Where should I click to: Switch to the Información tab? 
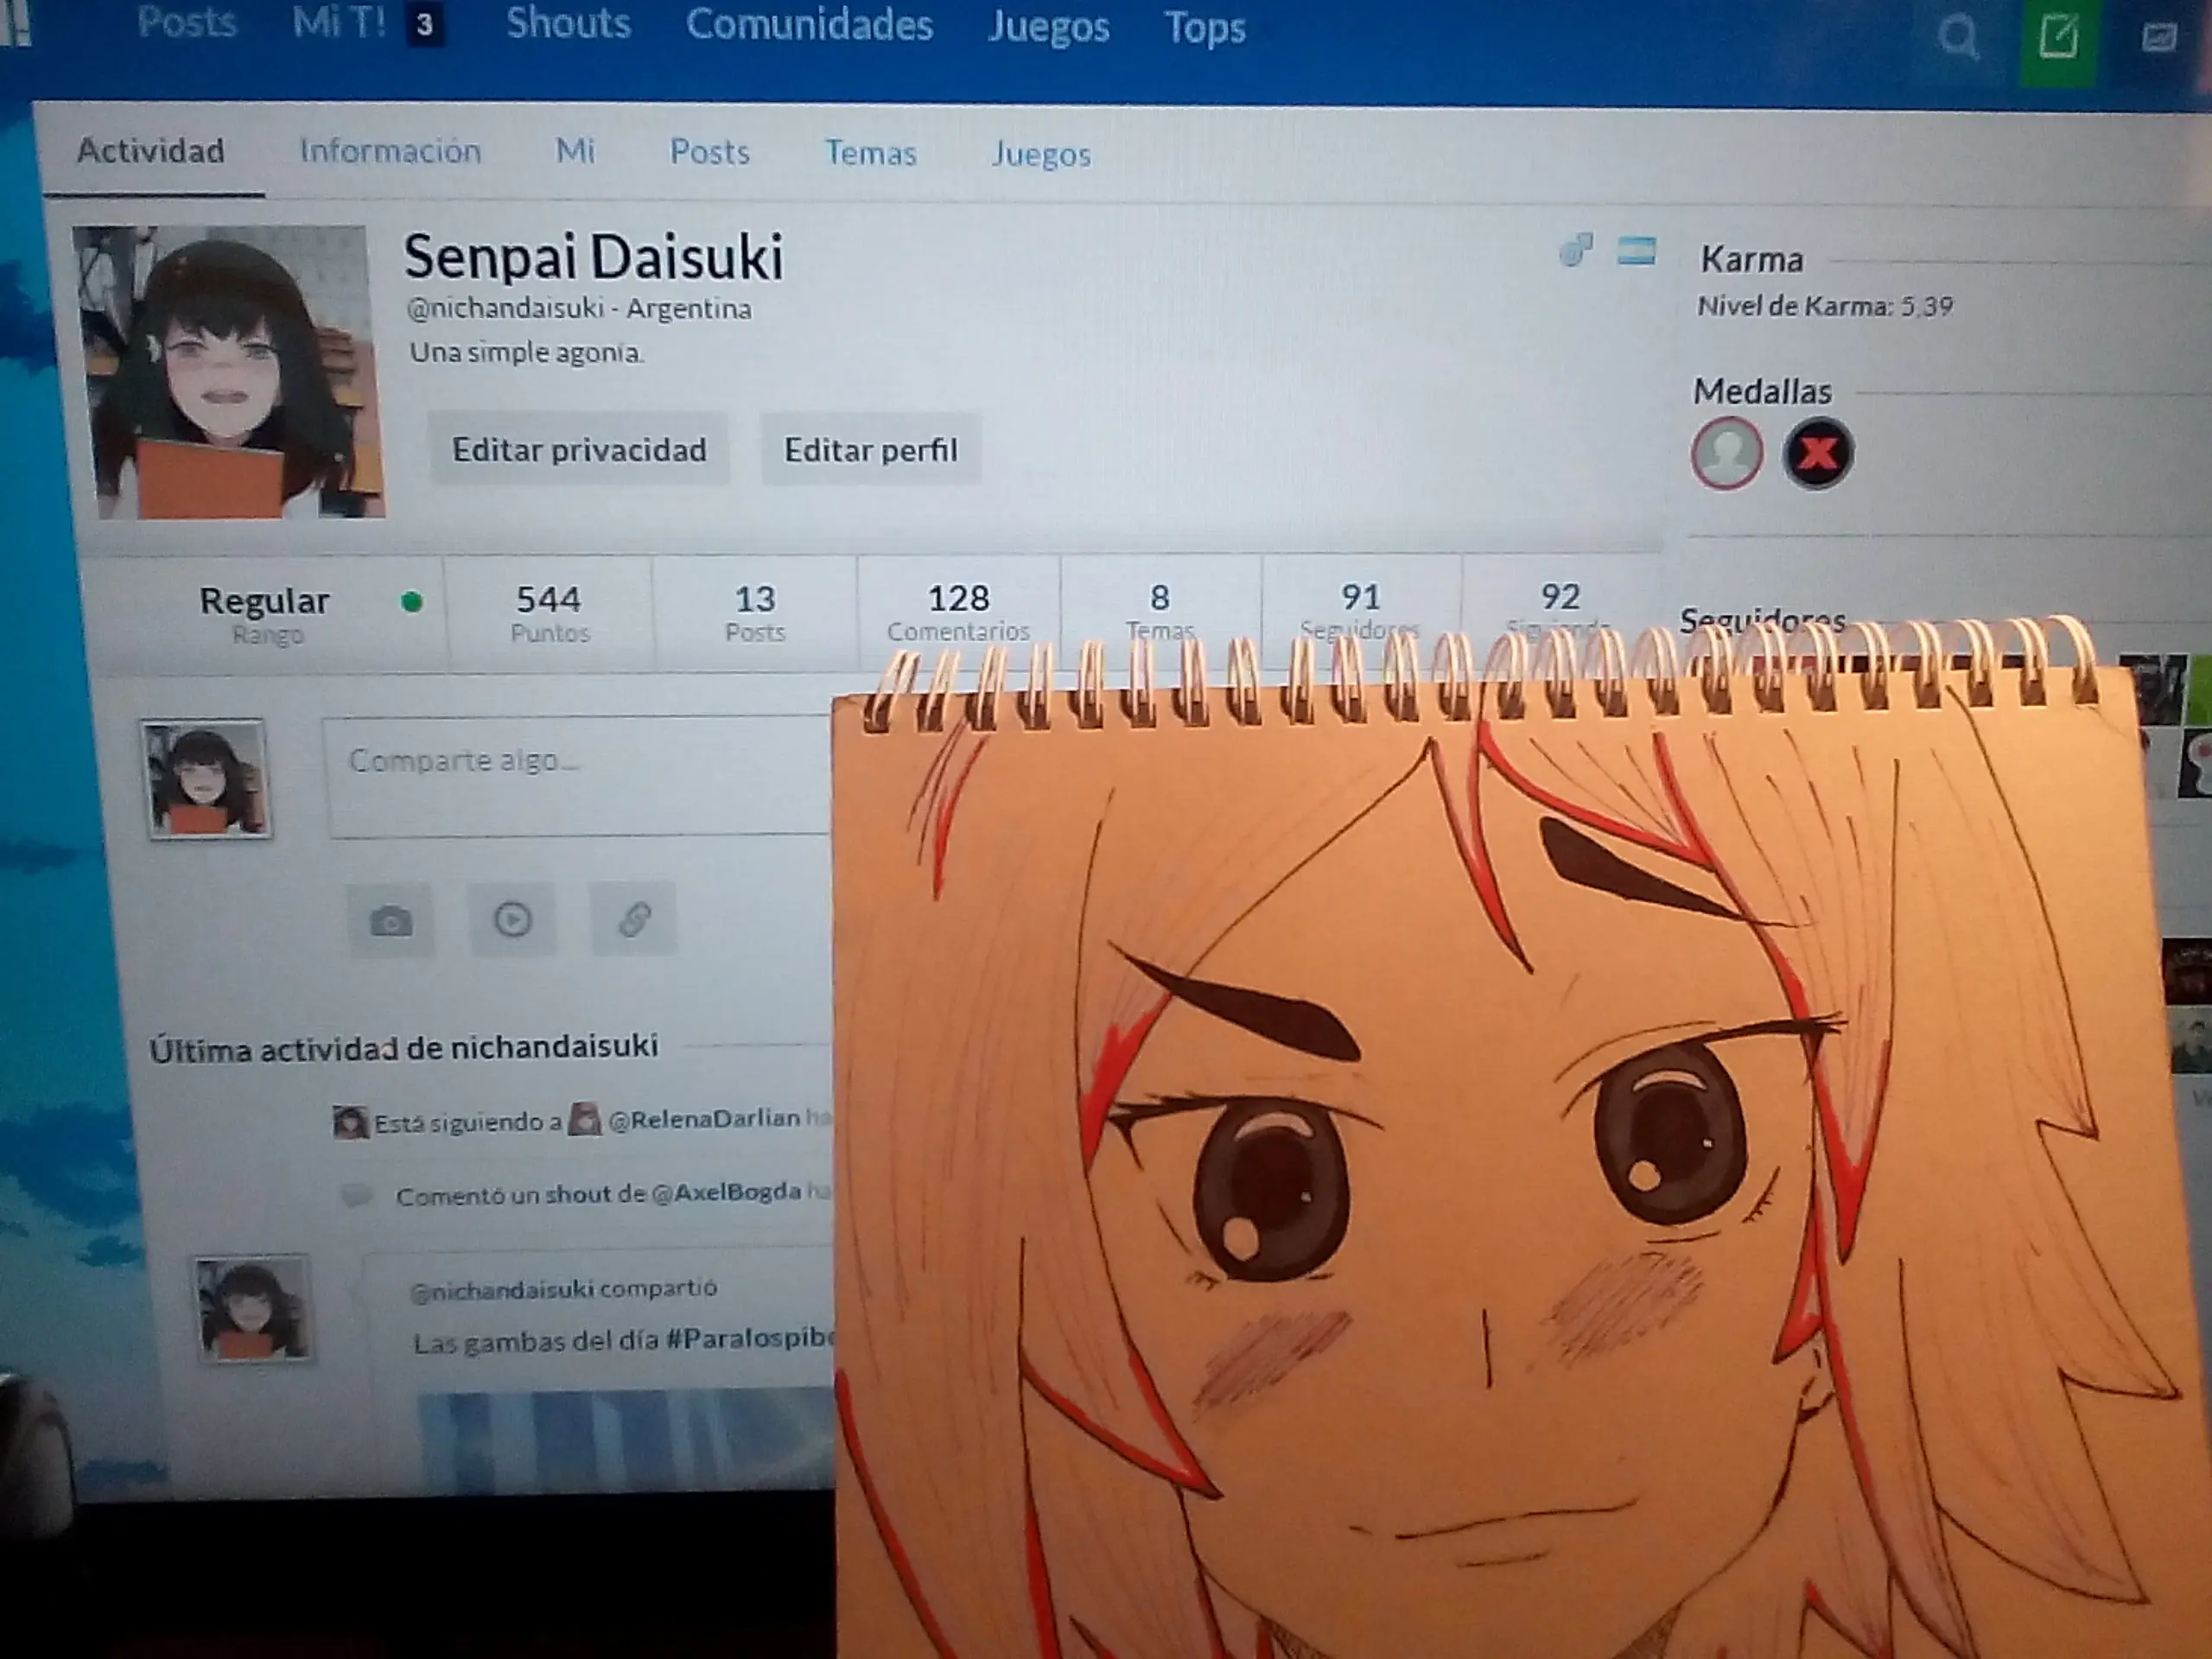[x=390, y=151]
